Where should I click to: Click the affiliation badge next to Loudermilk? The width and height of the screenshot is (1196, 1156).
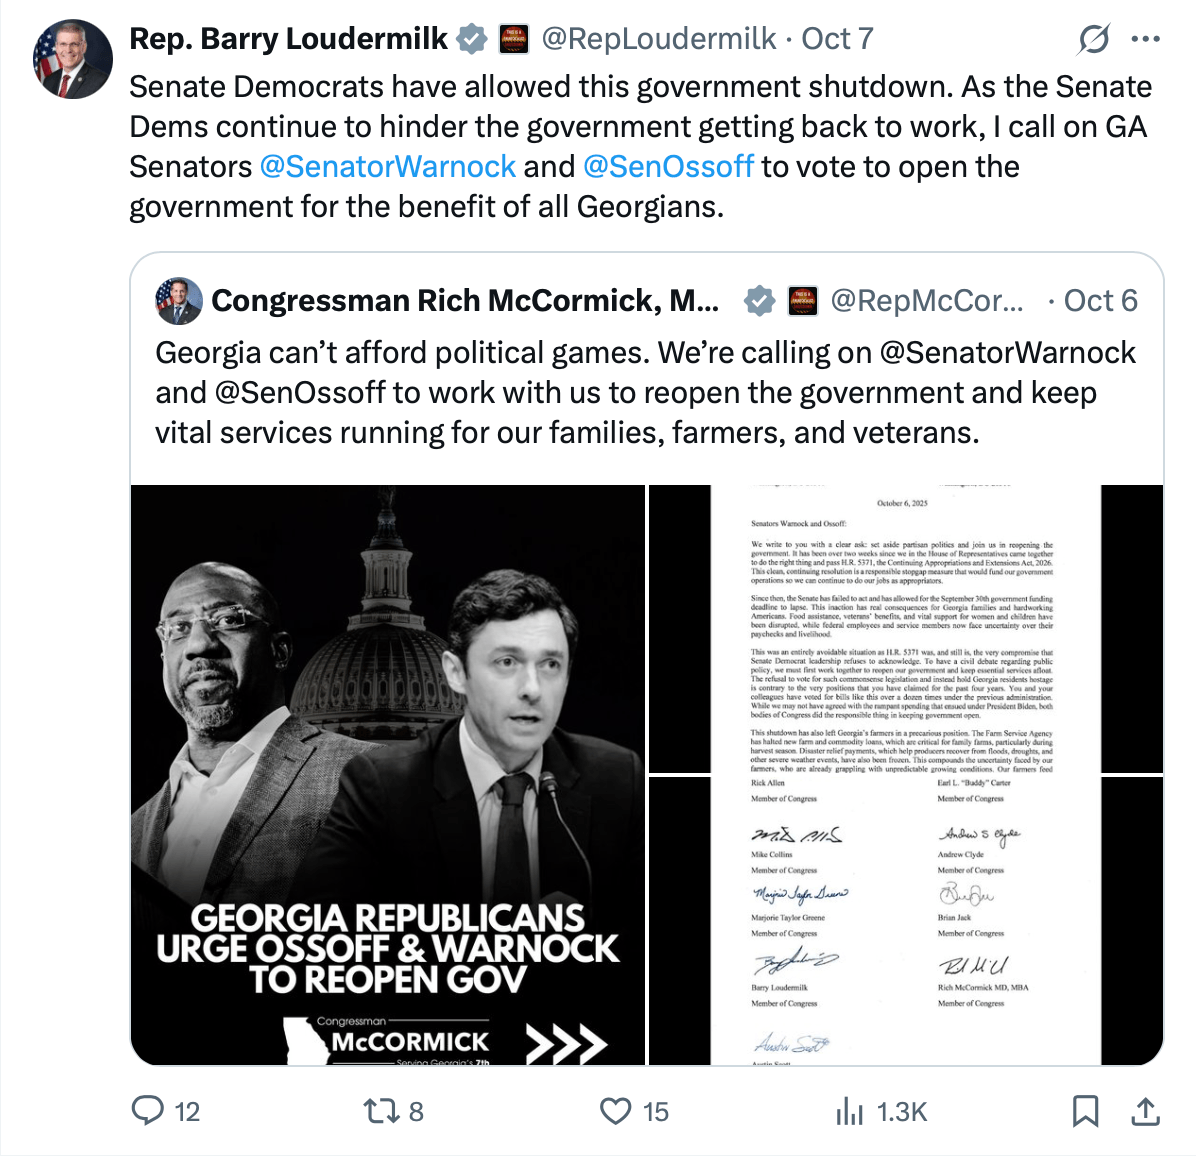514,39
